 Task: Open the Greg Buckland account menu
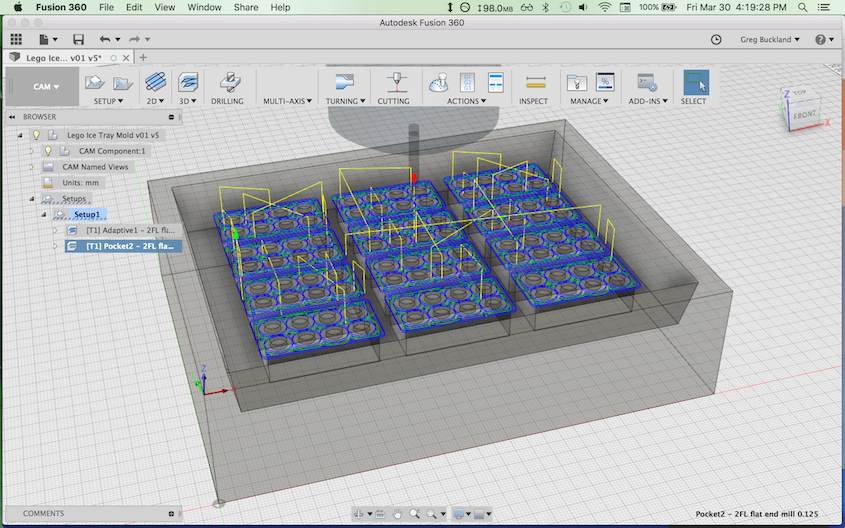coord(770,39)
